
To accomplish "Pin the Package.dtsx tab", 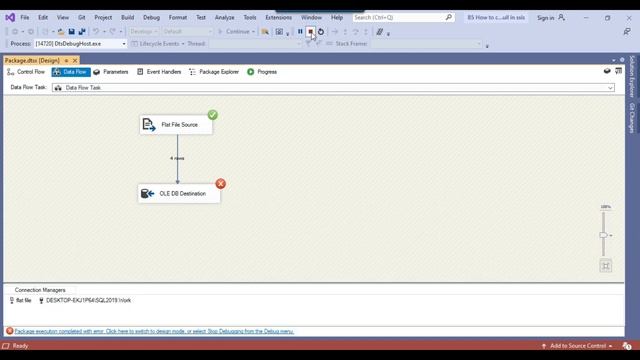I will [x=67, y=60].
